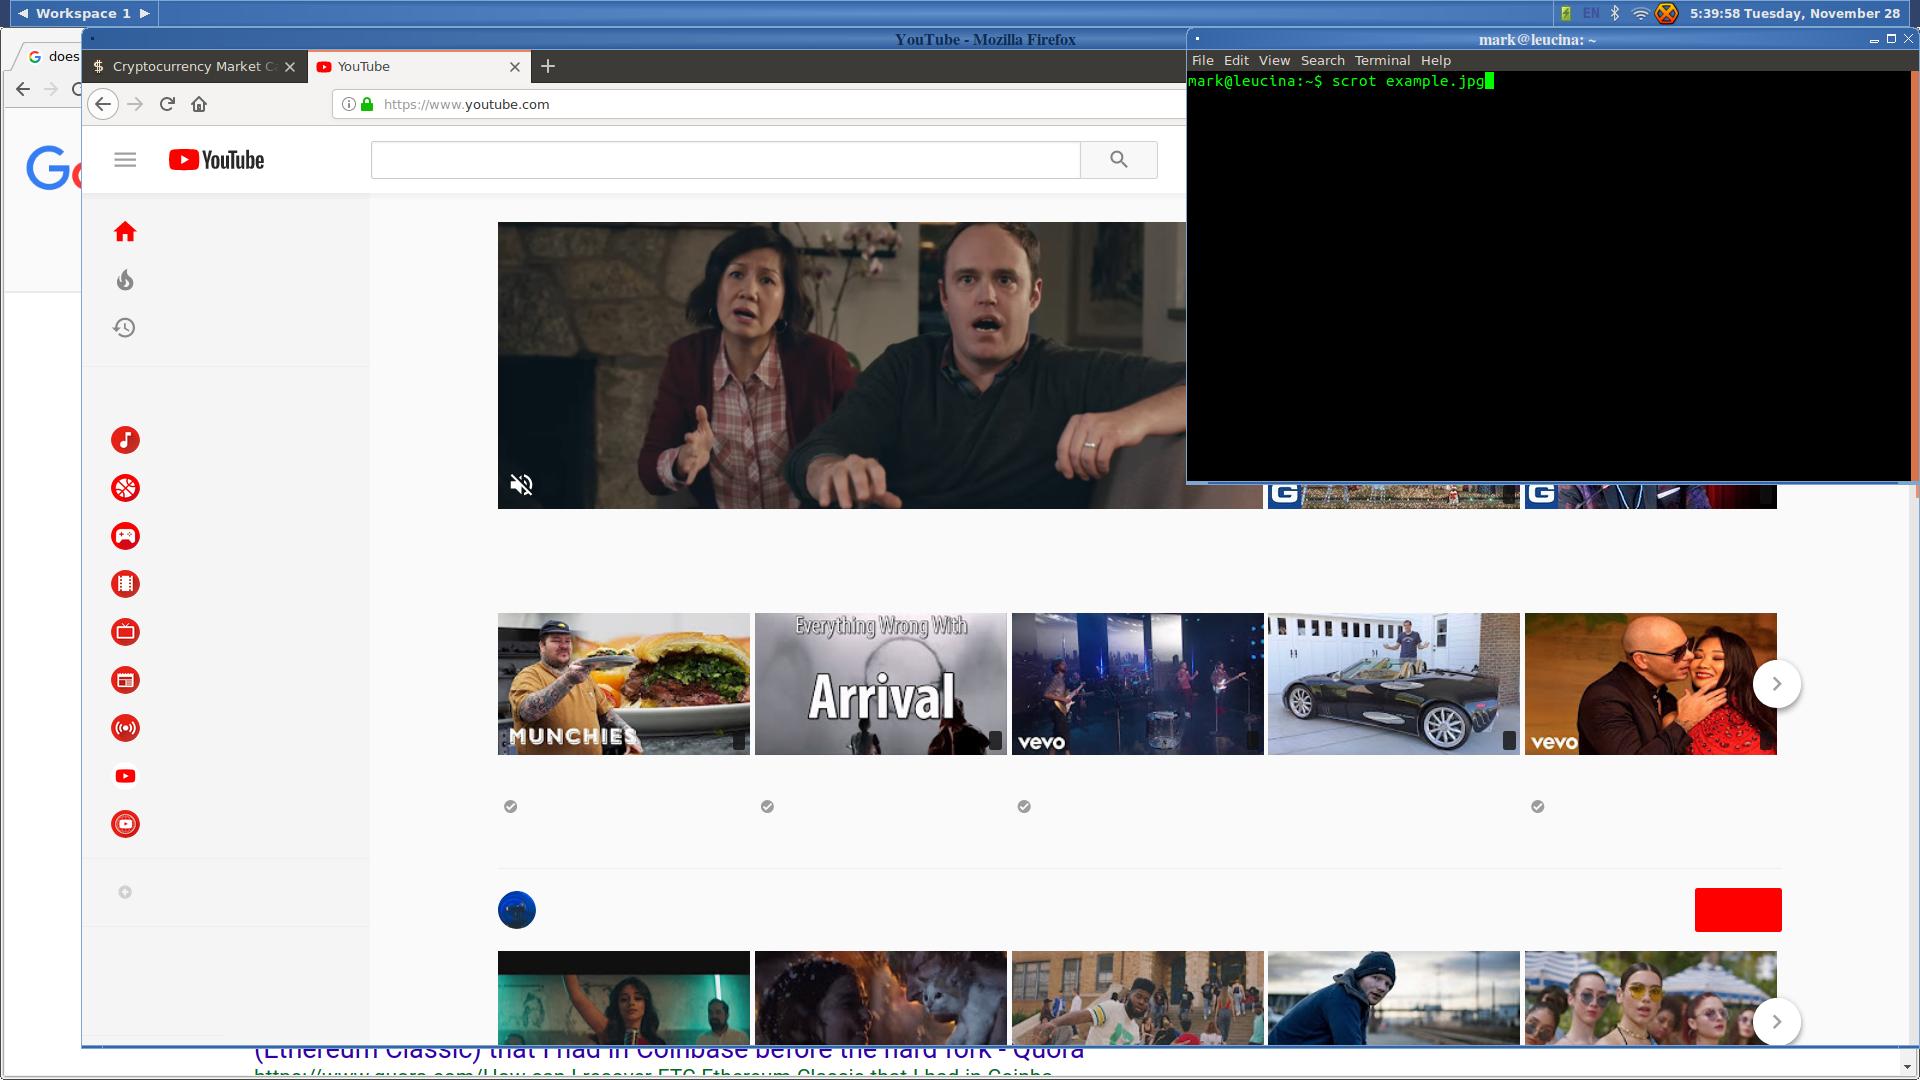
Task: Advance first video row with right chevron
Action: (1777, 684)
